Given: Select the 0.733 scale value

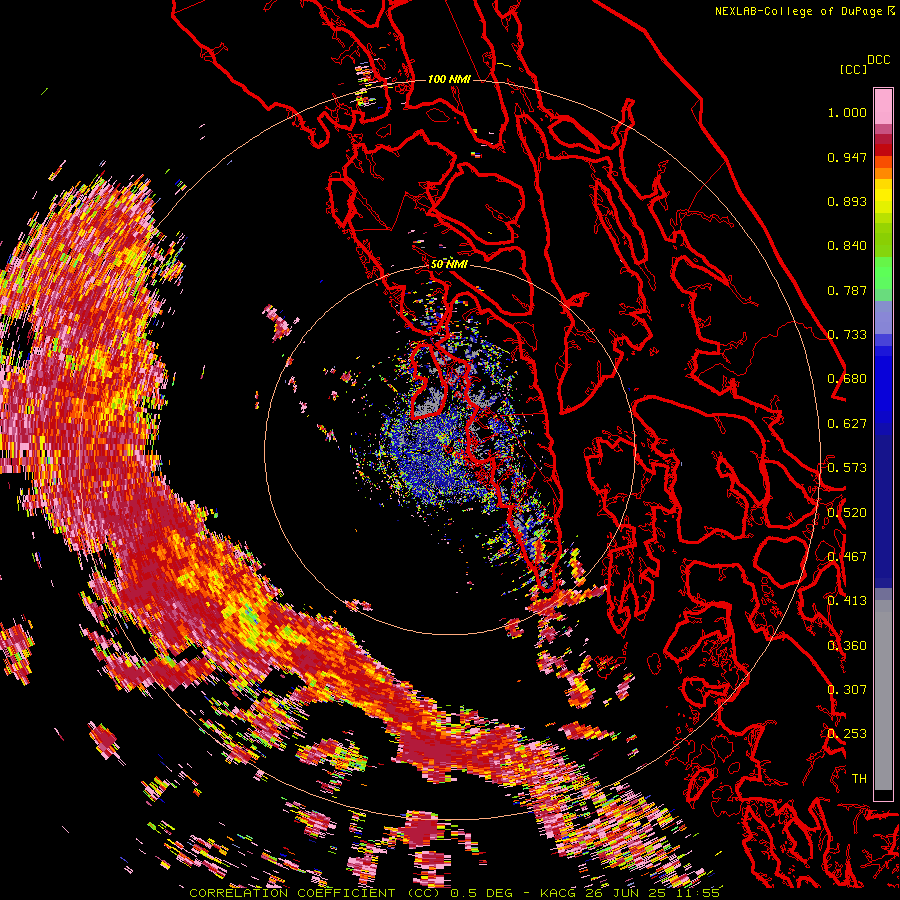Looking at the screenshot, I should click(847, 335).
